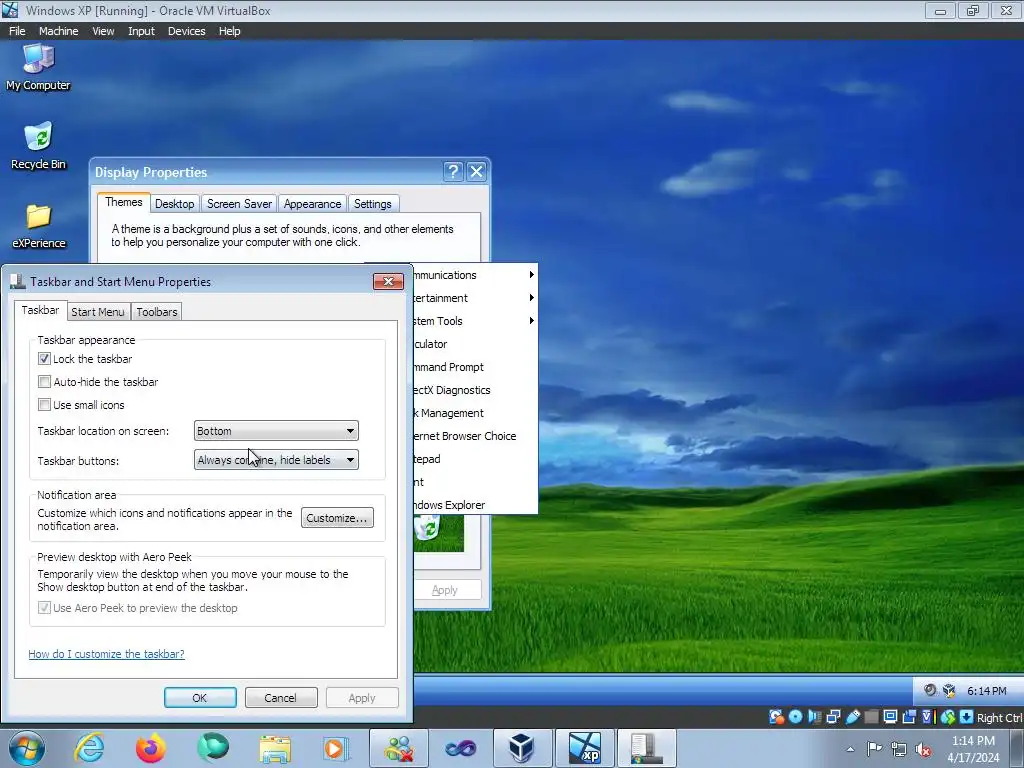Select Taskbar Properties taskbar button
The height and width of the screenshot is (768, 1024).
(x=646, y=748)
